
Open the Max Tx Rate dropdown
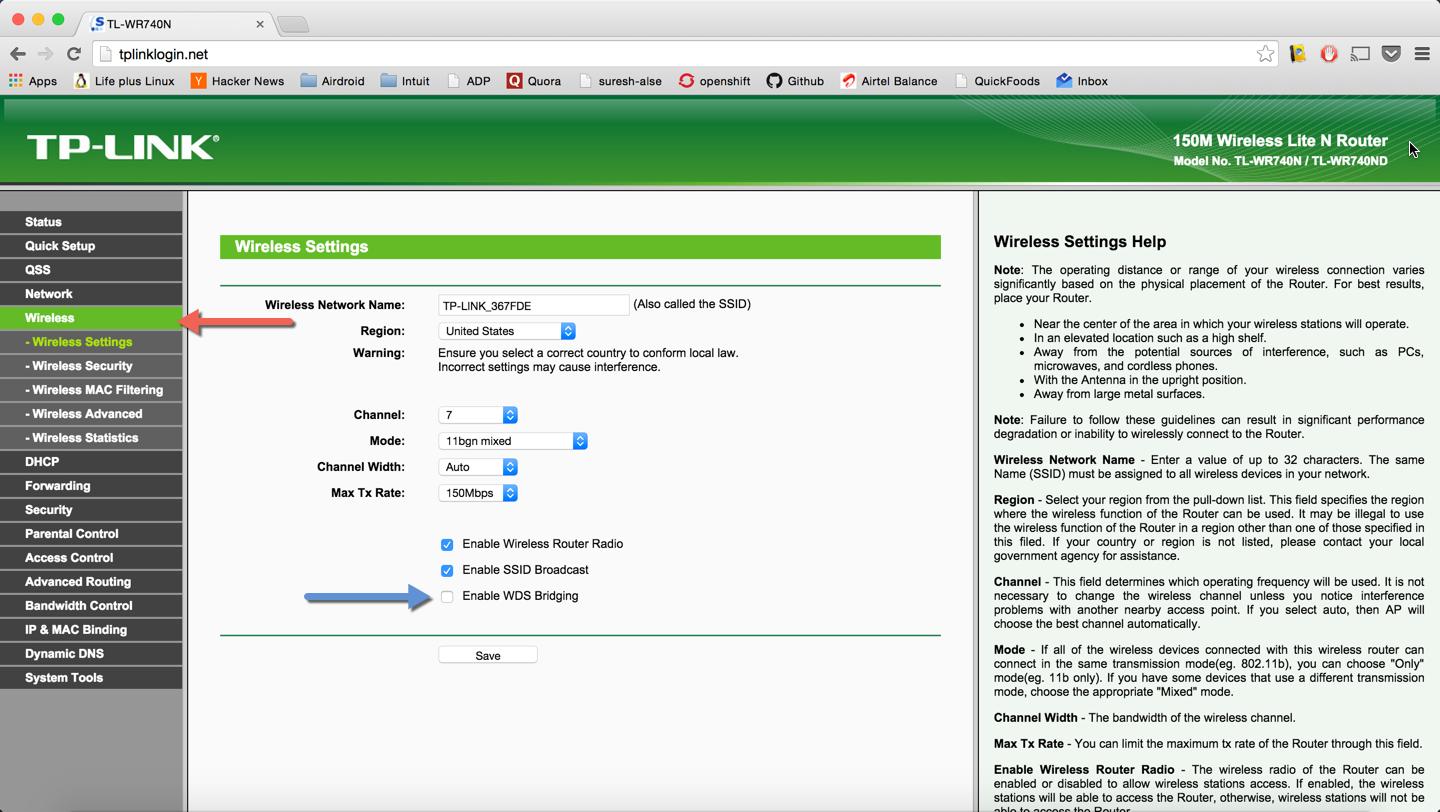[x=478, y=493]
